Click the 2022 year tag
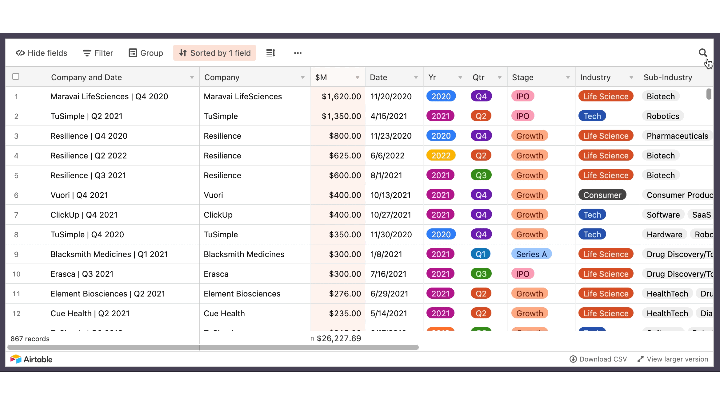The width and height of the screenshot is (720, 405). 441,156
